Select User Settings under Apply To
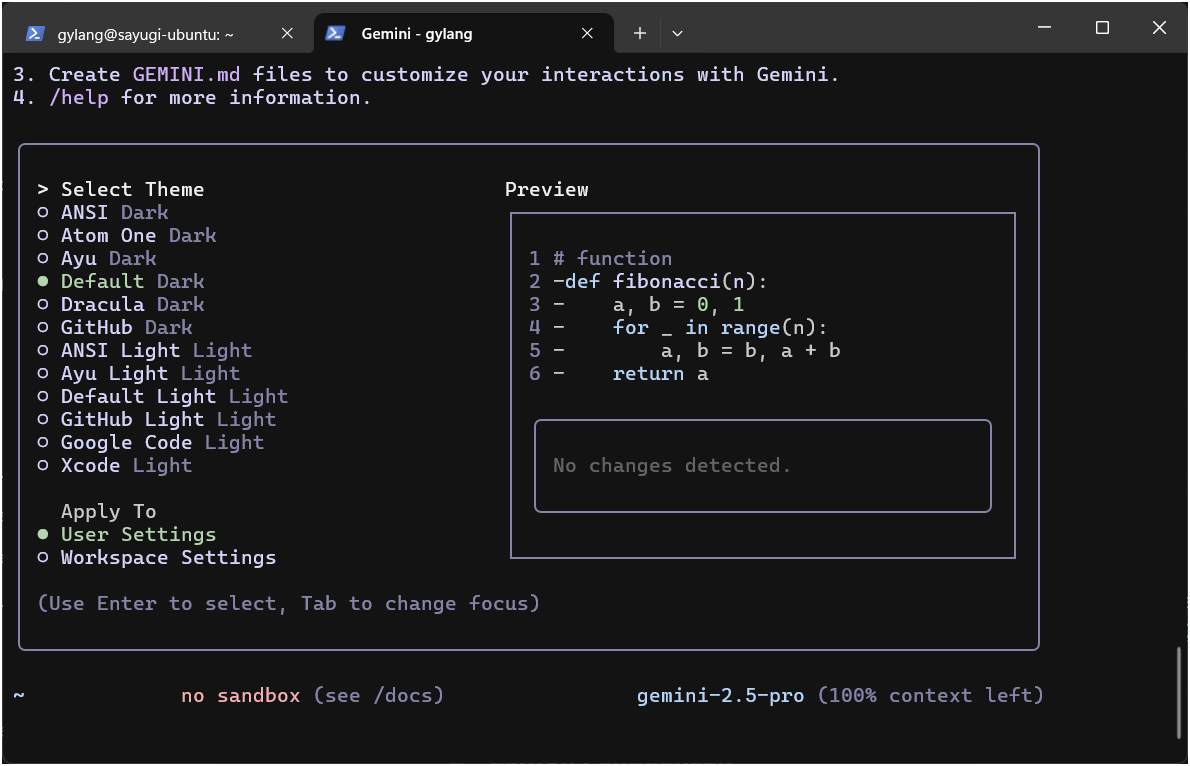This screenshot has height=766, width=1190. click(x=138, y=534)
